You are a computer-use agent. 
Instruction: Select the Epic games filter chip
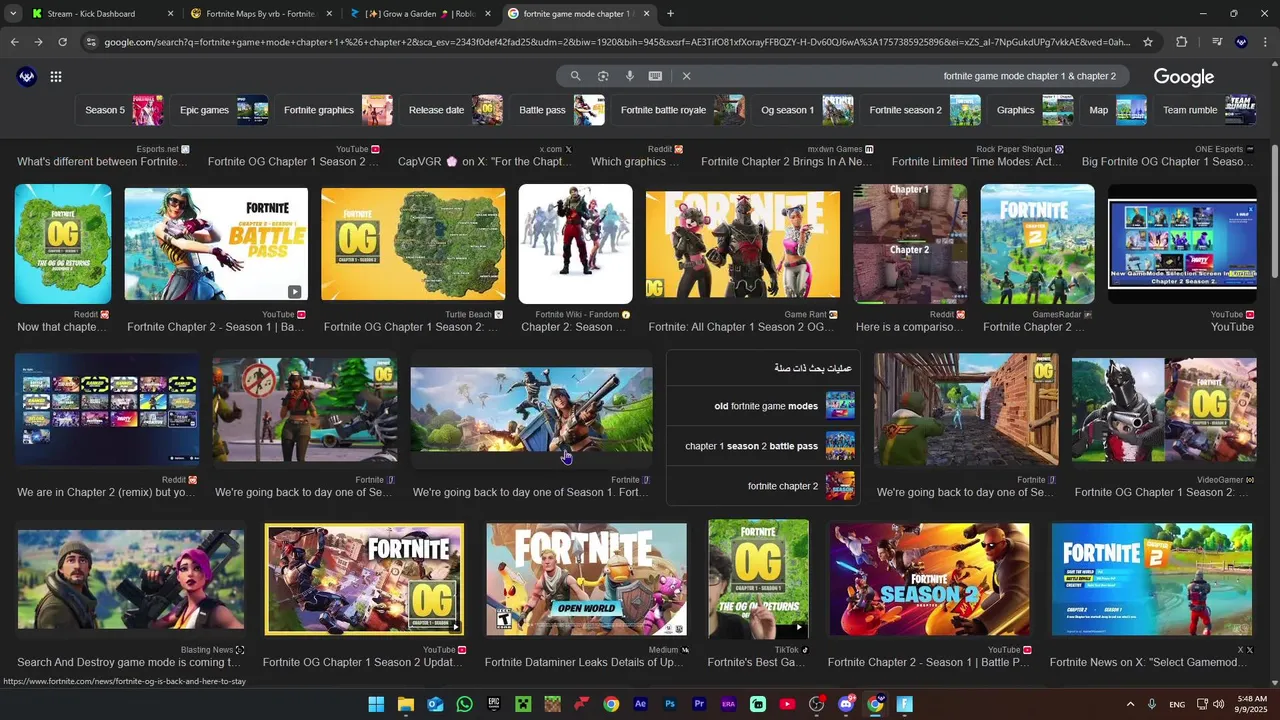(219, 110)
